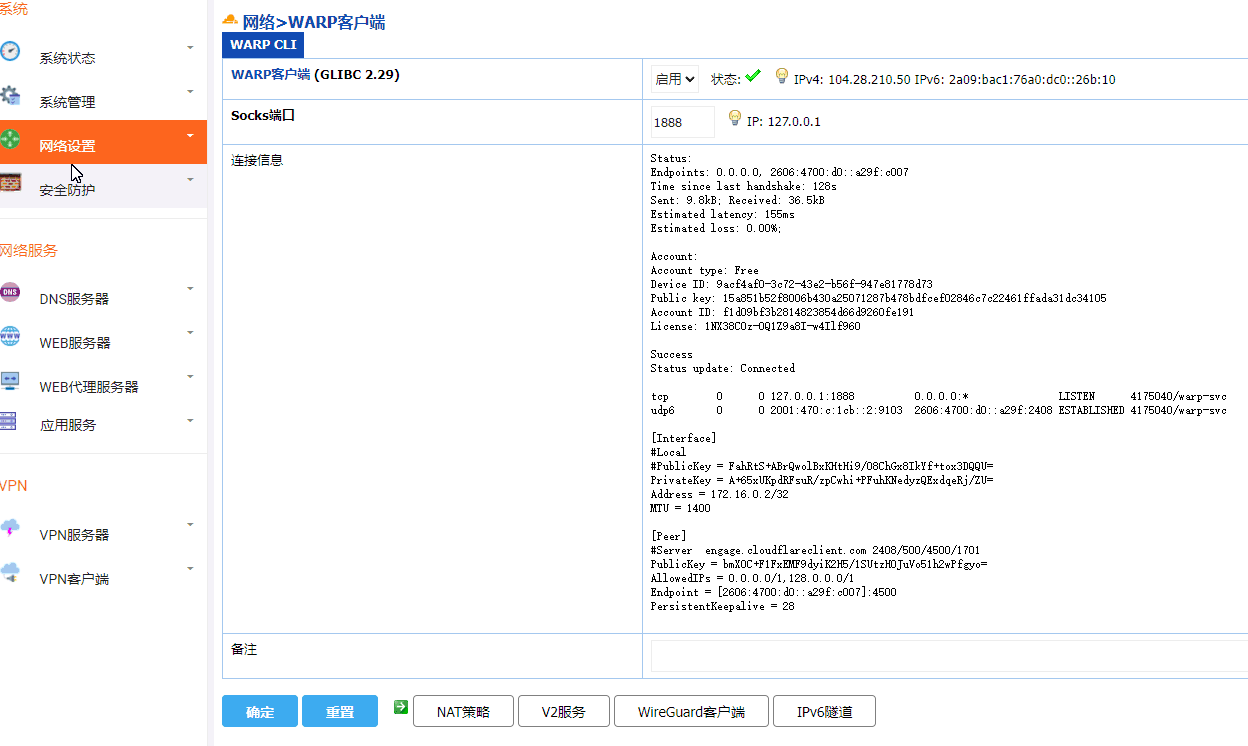Click the 连接信息 row label

257,160
